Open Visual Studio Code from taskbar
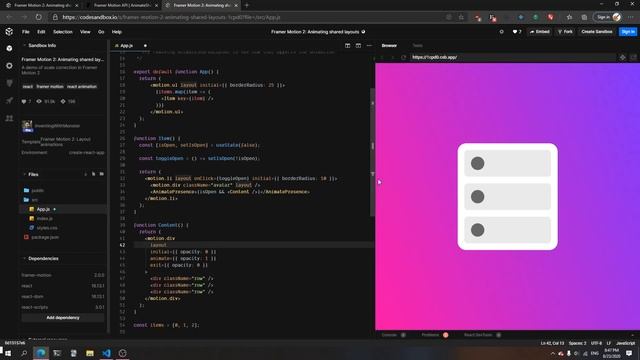Image resolution: width=640 pixels, height=360 pixels. tap(106, 353)
